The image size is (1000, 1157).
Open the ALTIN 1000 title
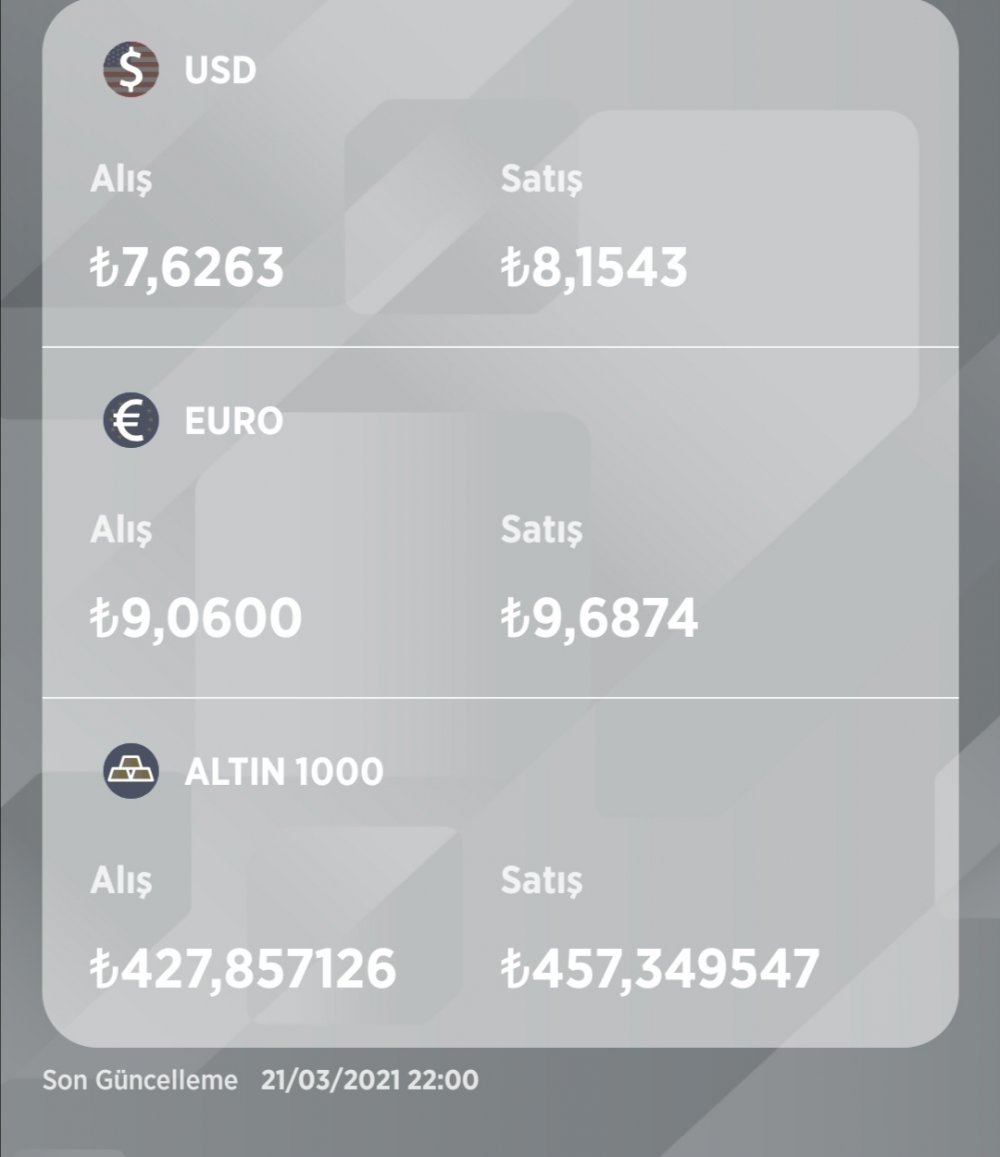284,772
